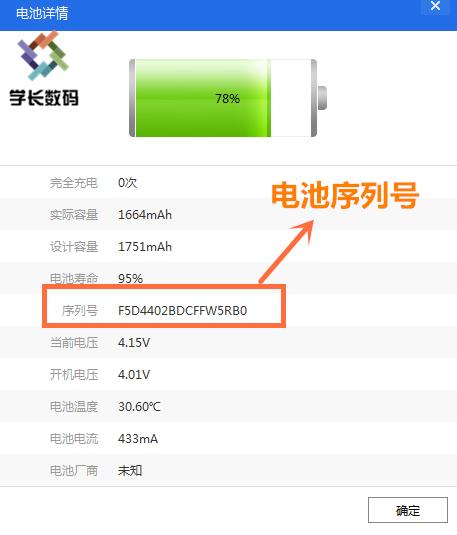Click the 开机电压 4.01V value
The width and height of the screenshot is (457, 535).
pyautogui.click(x=134, y=375)
